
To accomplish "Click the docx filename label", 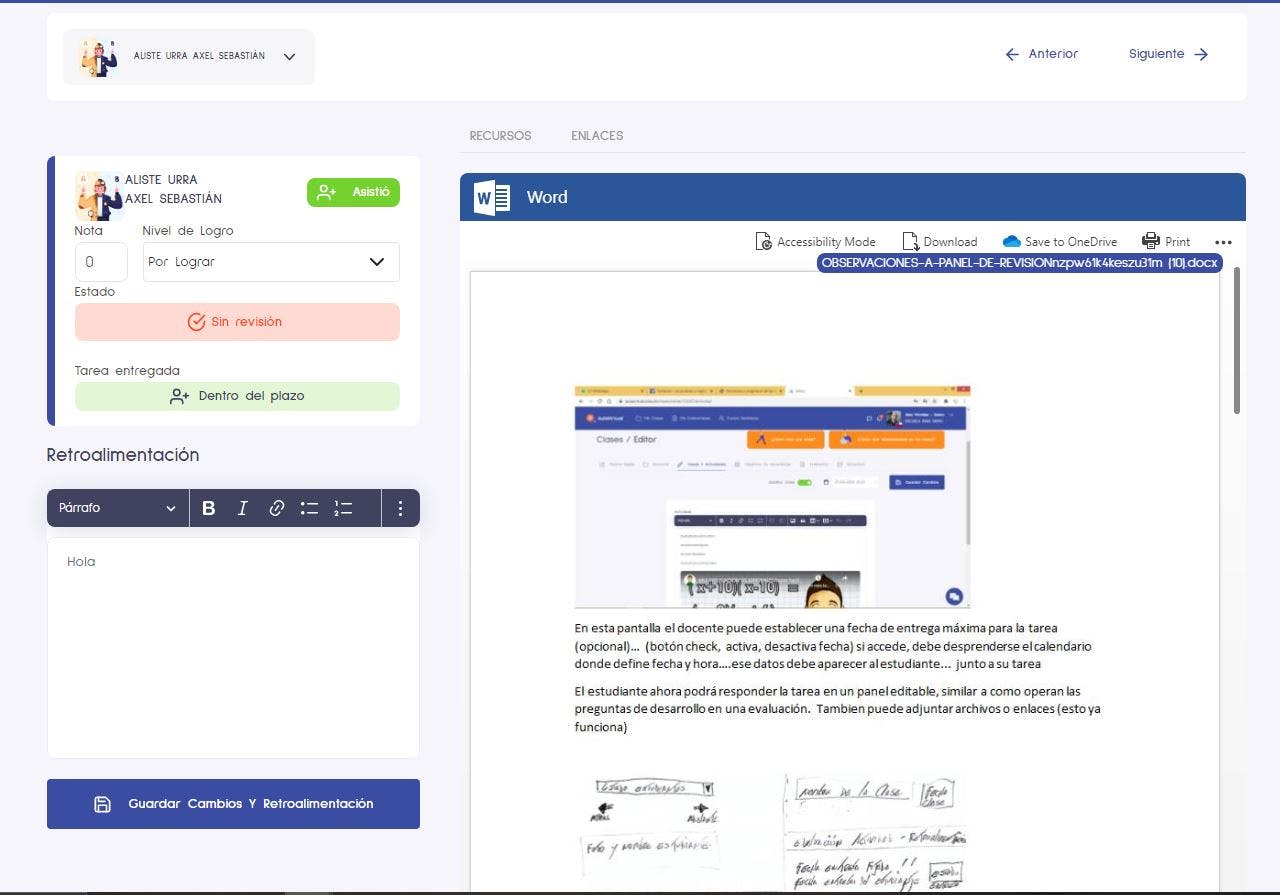I will [1020, 262].
